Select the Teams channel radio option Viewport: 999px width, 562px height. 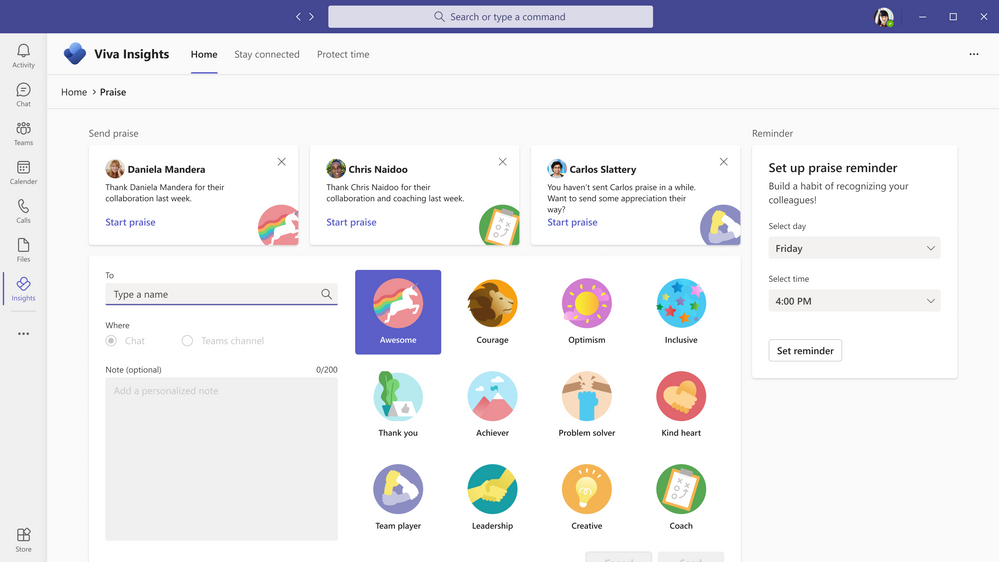tap(187, 341)
